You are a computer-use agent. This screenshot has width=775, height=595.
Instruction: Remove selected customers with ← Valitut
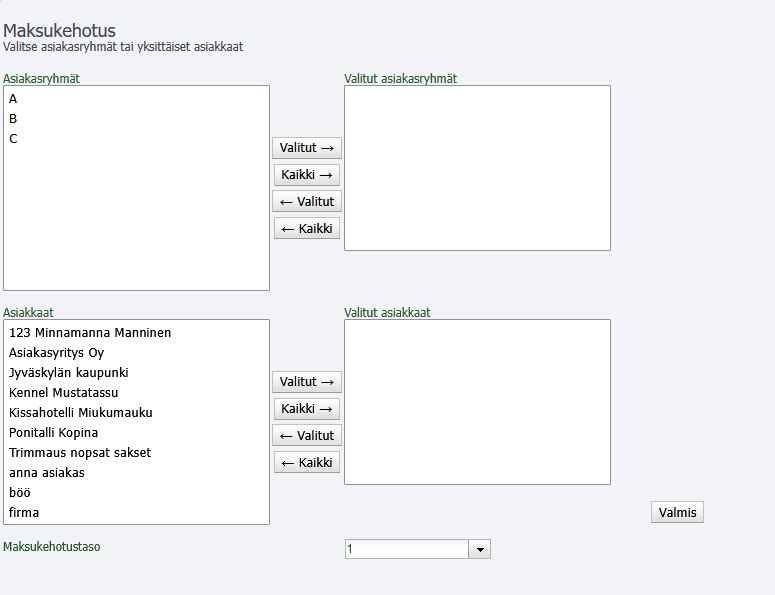tap(307, 436)
